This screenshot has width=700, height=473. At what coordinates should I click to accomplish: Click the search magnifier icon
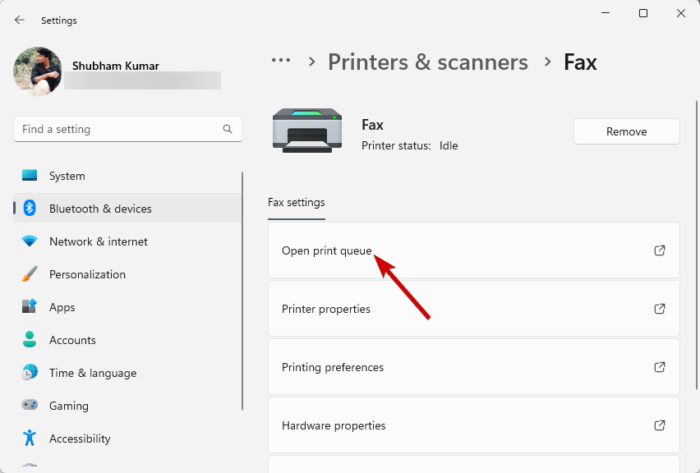(x=227, y=129)
